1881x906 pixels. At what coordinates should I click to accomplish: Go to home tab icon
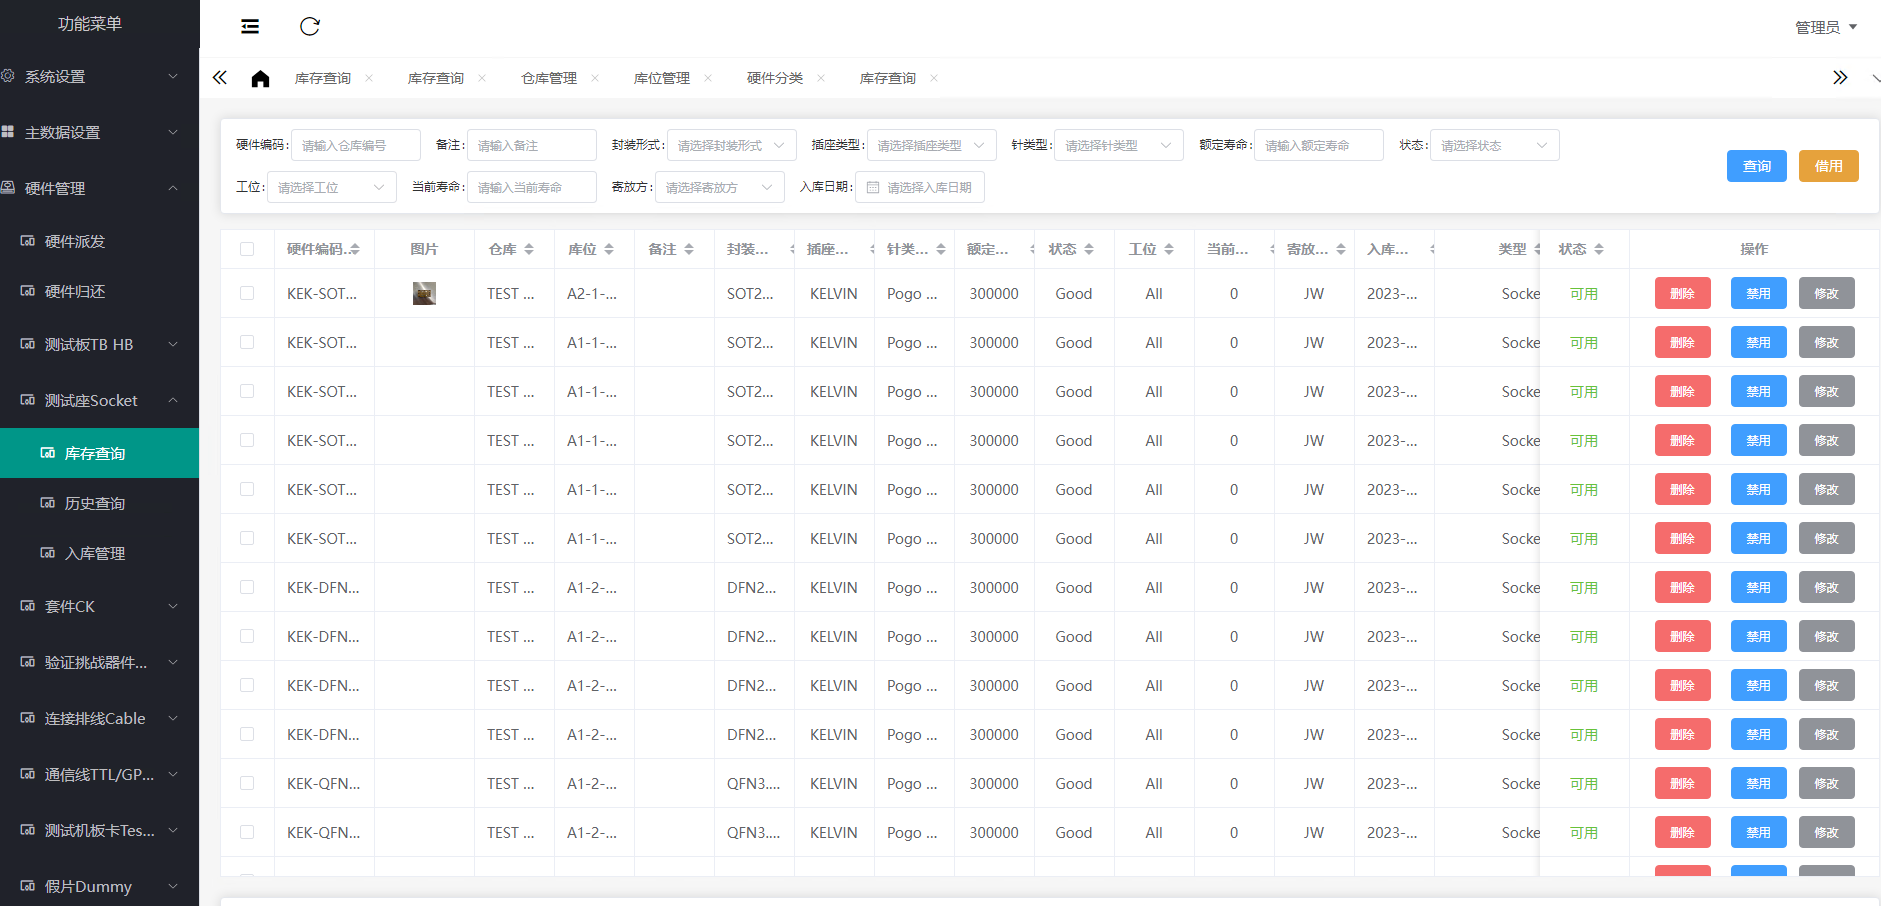click(x=260, y=79)
